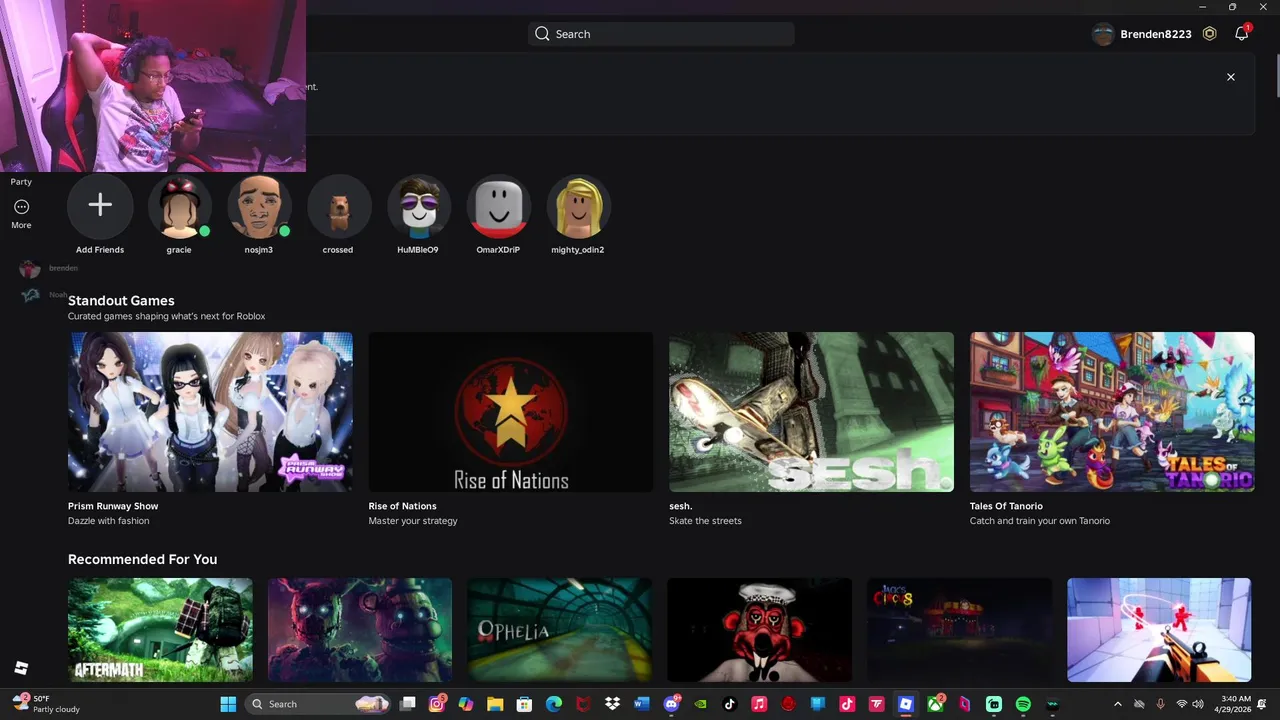Open friend gracie's avatar
This screenshot has height=720, width=1280.
[x=179, y=206]
